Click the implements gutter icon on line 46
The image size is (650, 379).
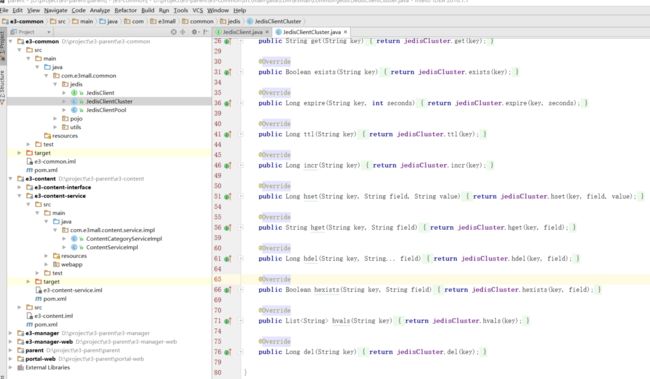tap(228, 165)
